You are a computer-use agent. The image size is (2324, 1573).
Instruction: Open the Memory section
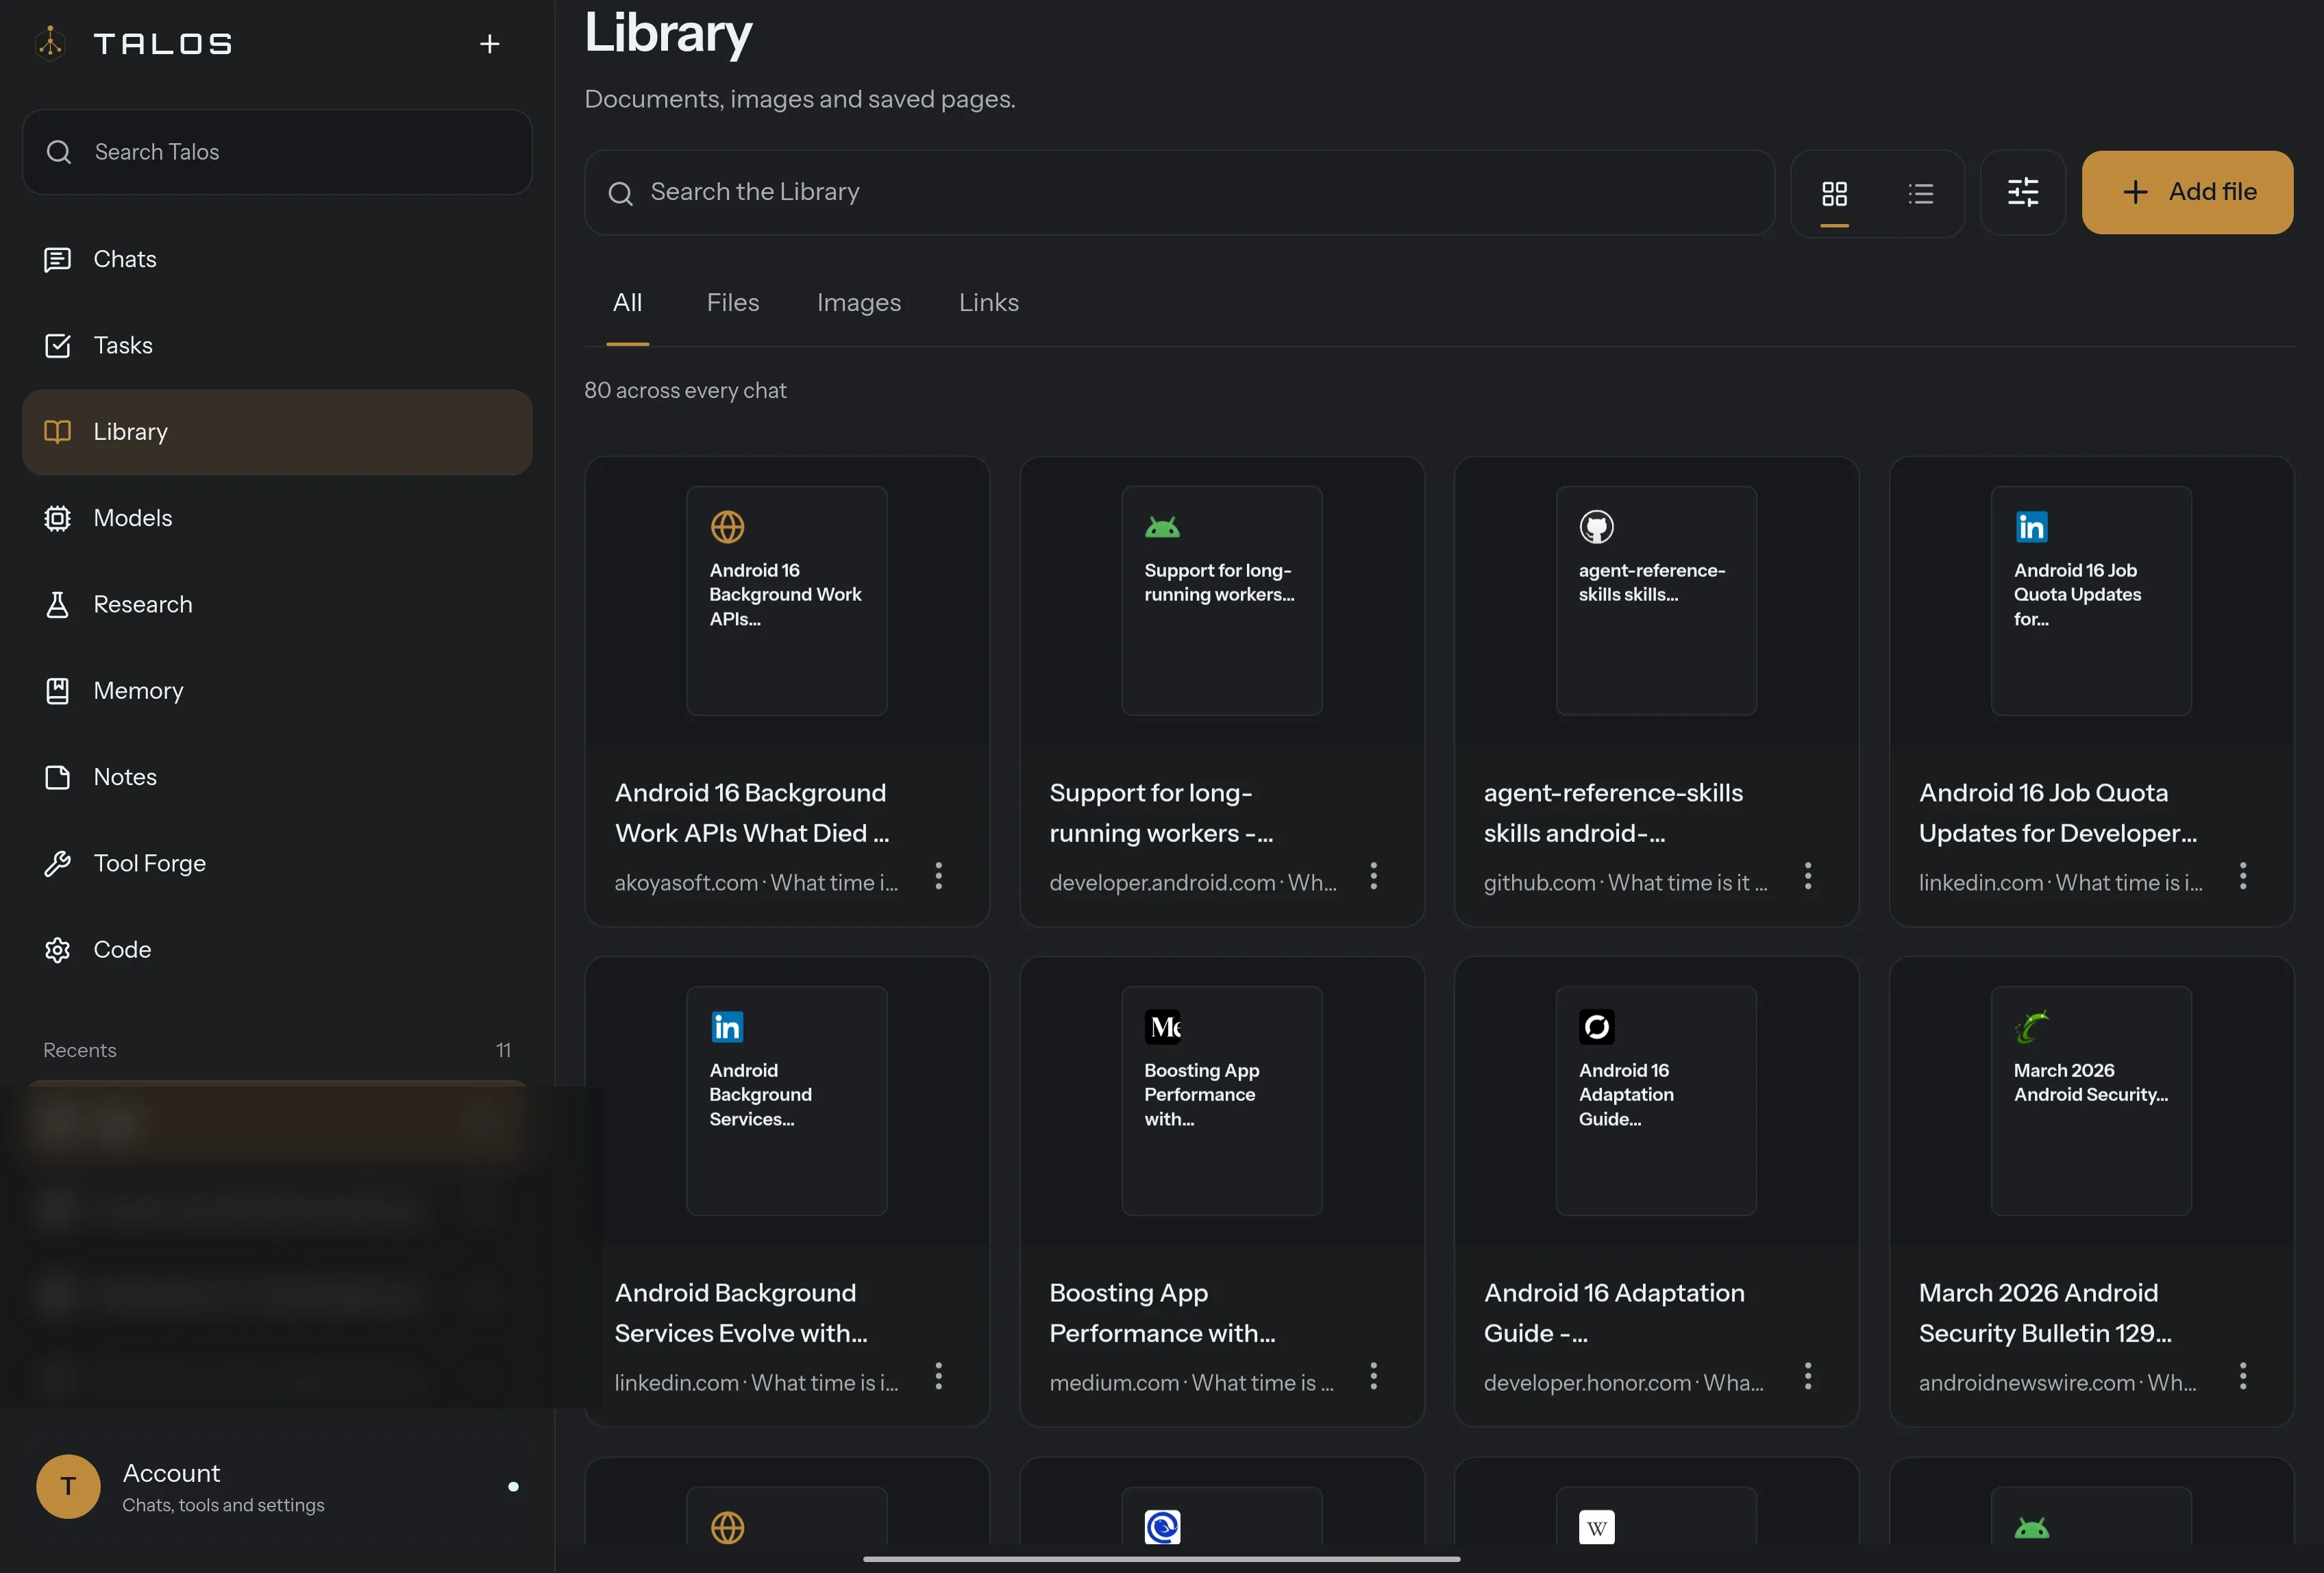pyautogui.click(x=277, y=691)
